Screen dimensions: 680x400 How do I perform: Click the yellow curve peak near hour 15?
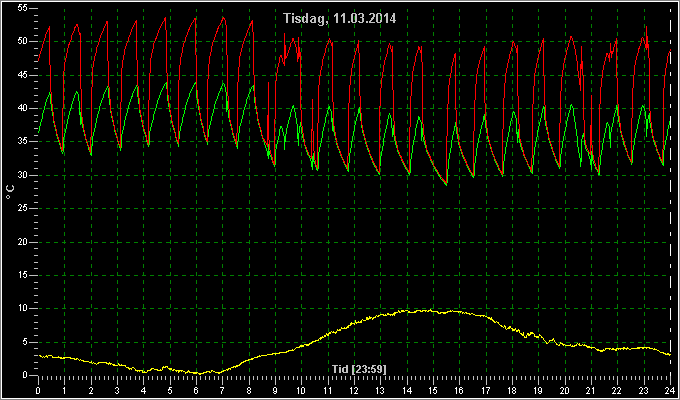coord(429,310)
